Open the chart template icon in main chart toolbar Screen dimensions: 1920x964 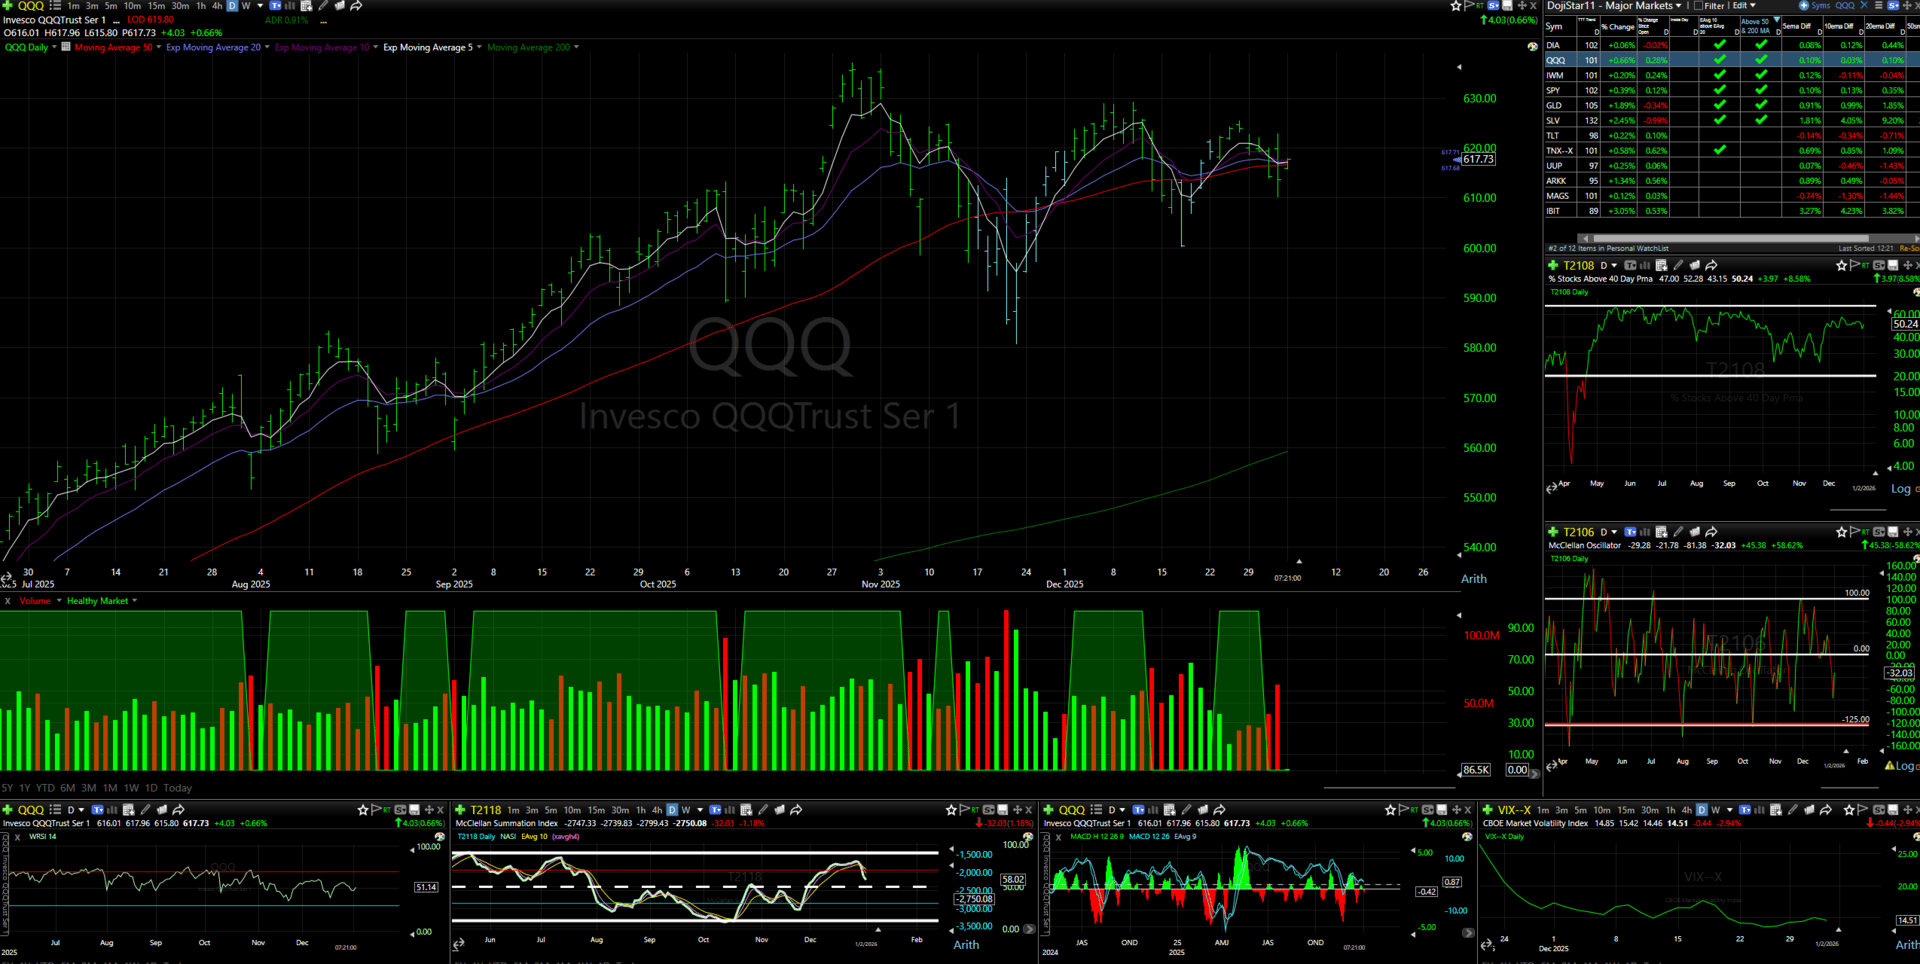tap(275, 6)
